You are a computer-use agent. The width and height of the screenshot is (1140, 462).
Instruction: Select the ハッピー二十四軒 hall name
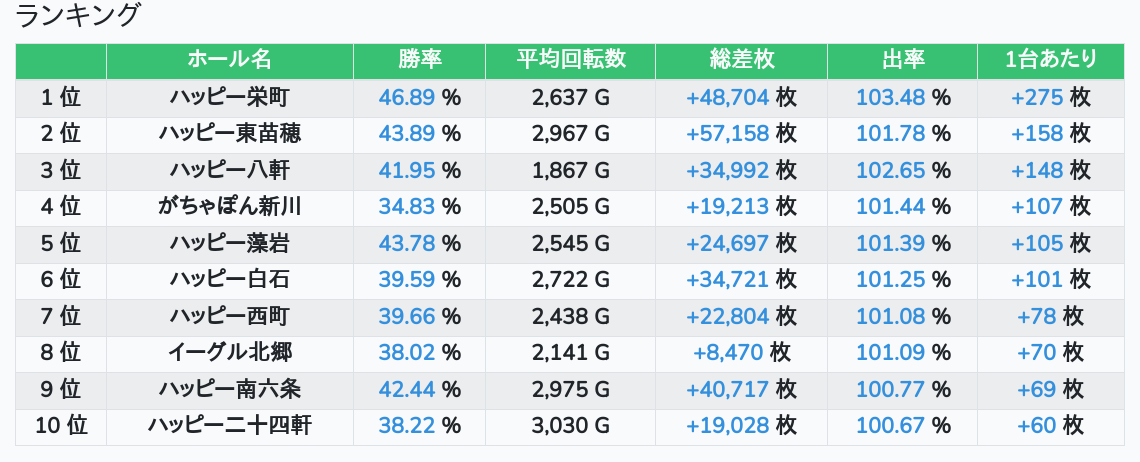pyautogui.click(x=229, y=425)
